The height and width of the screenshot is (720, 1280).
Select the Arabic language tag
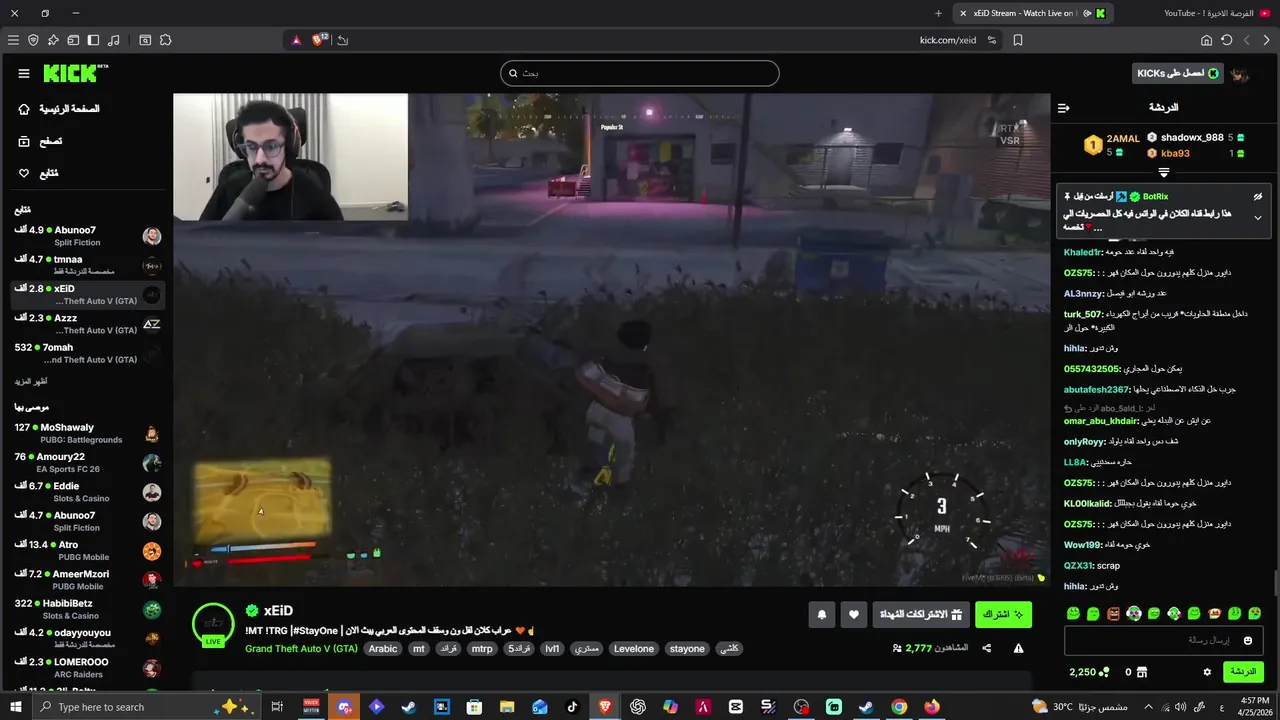pos(383,649)
